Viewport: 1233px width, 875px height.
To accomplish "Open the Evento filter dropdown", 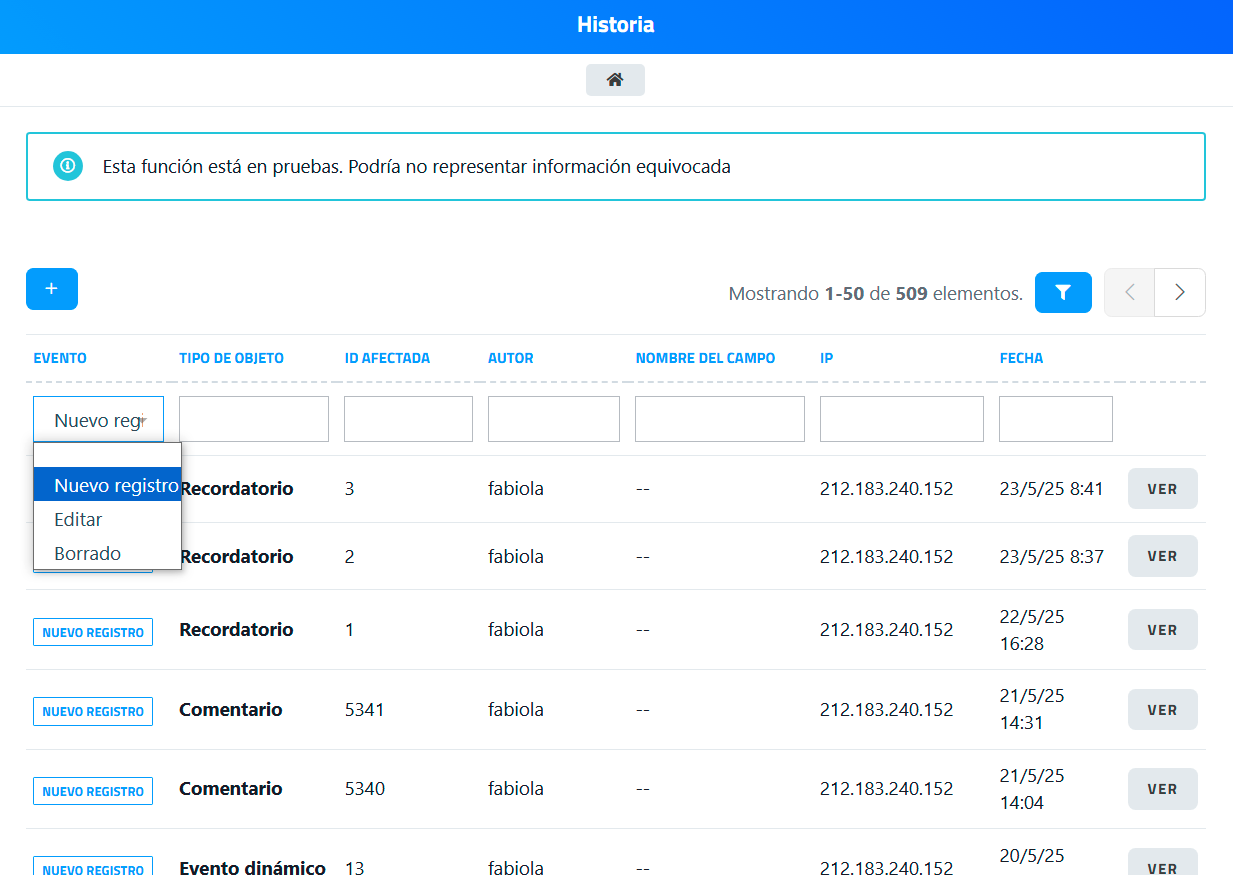I will (98, 420).
